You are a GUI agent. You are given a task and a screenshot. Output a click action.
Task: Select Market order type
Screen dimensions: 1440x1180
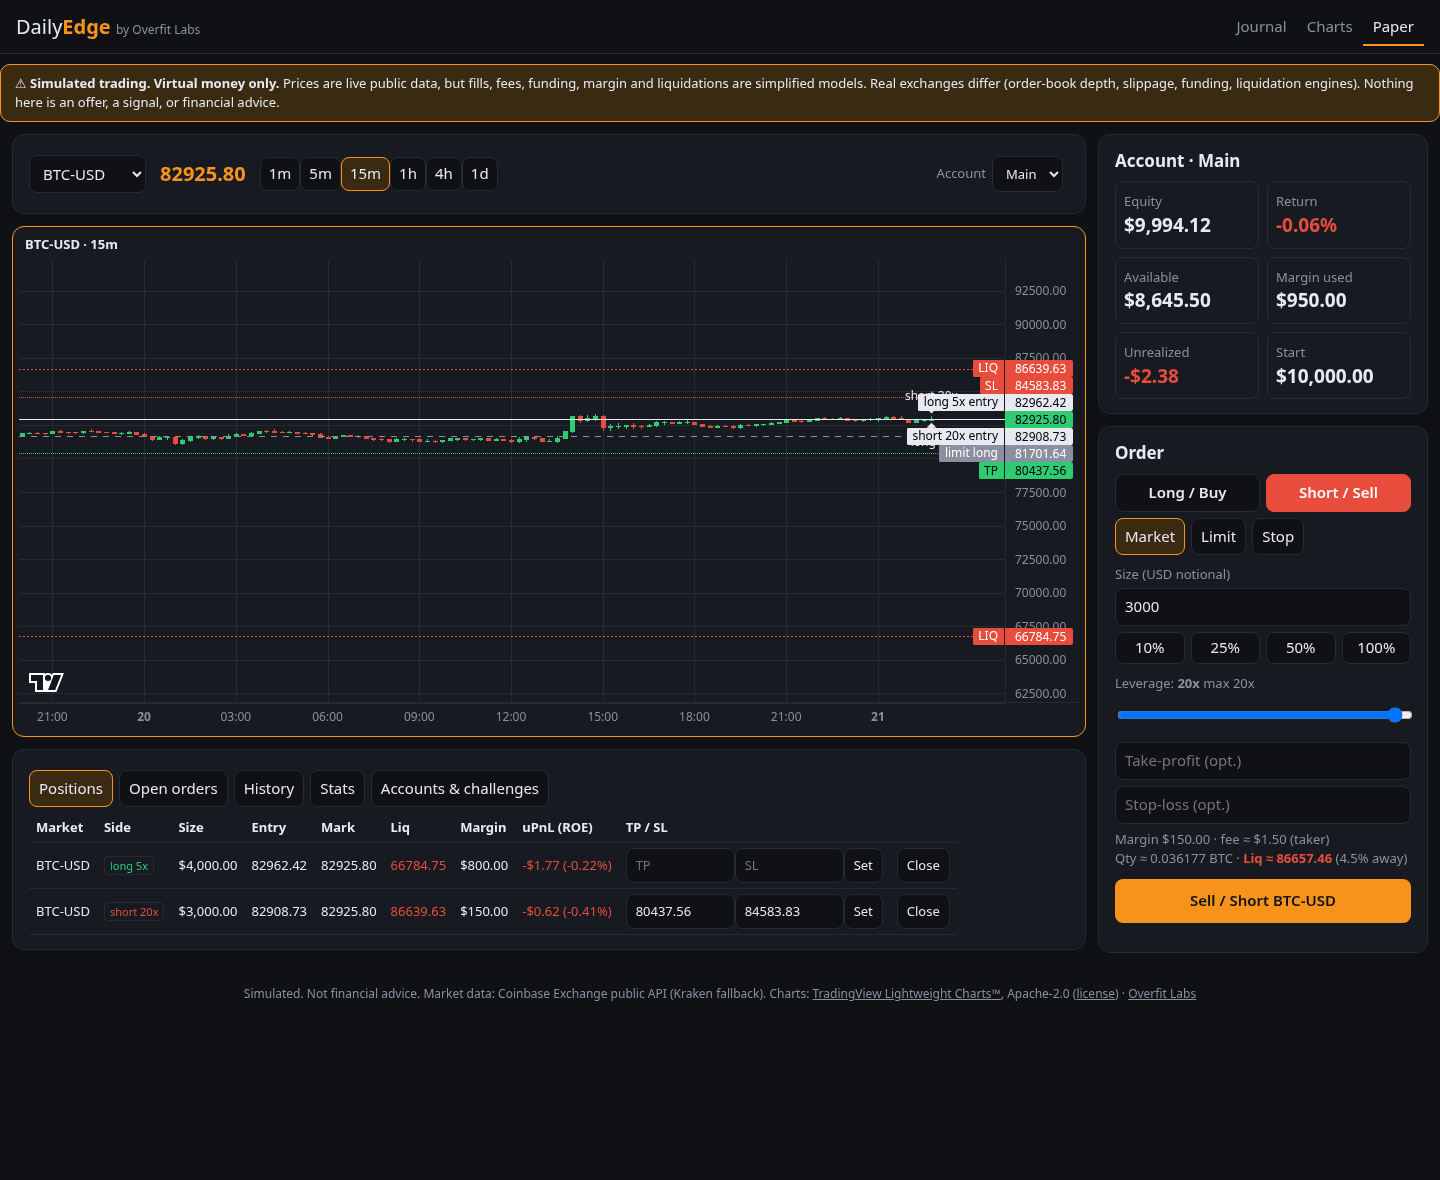point(1150,537)
